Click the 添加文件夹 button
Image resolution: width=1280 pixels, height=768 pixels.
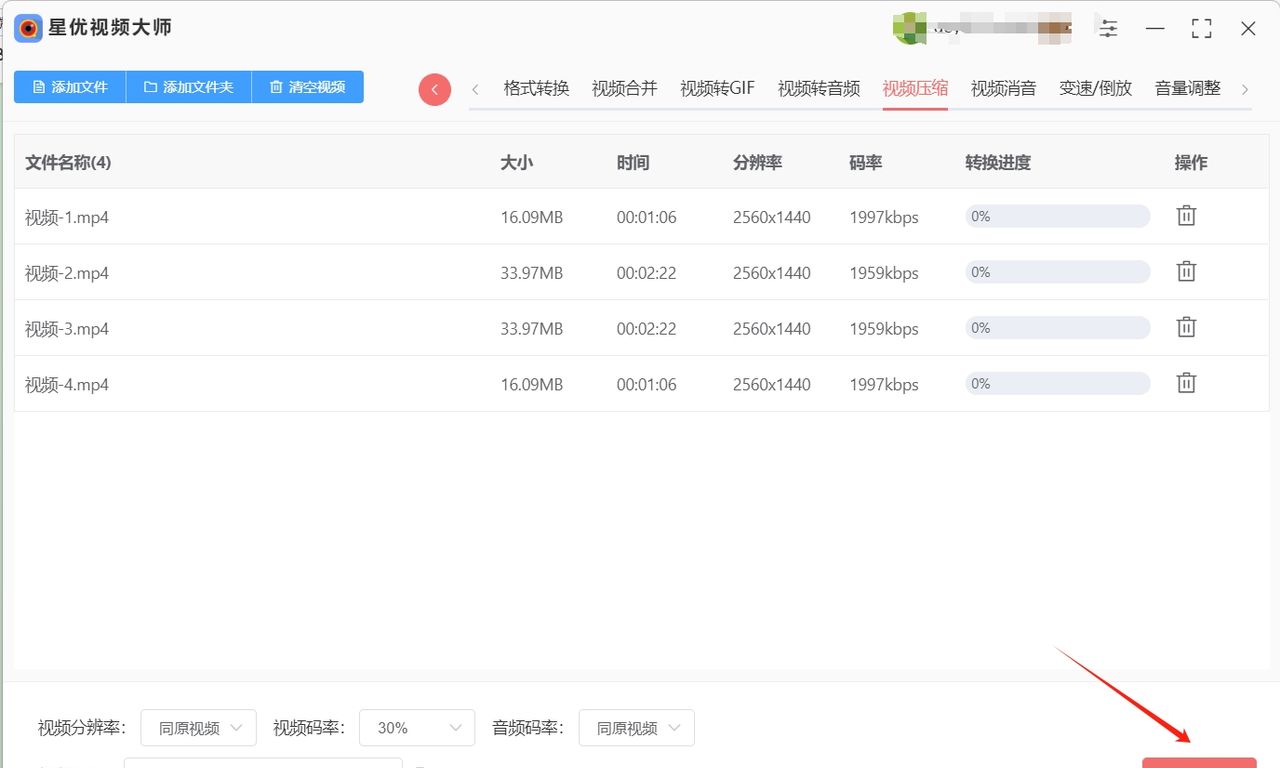(x=188, y=87)
